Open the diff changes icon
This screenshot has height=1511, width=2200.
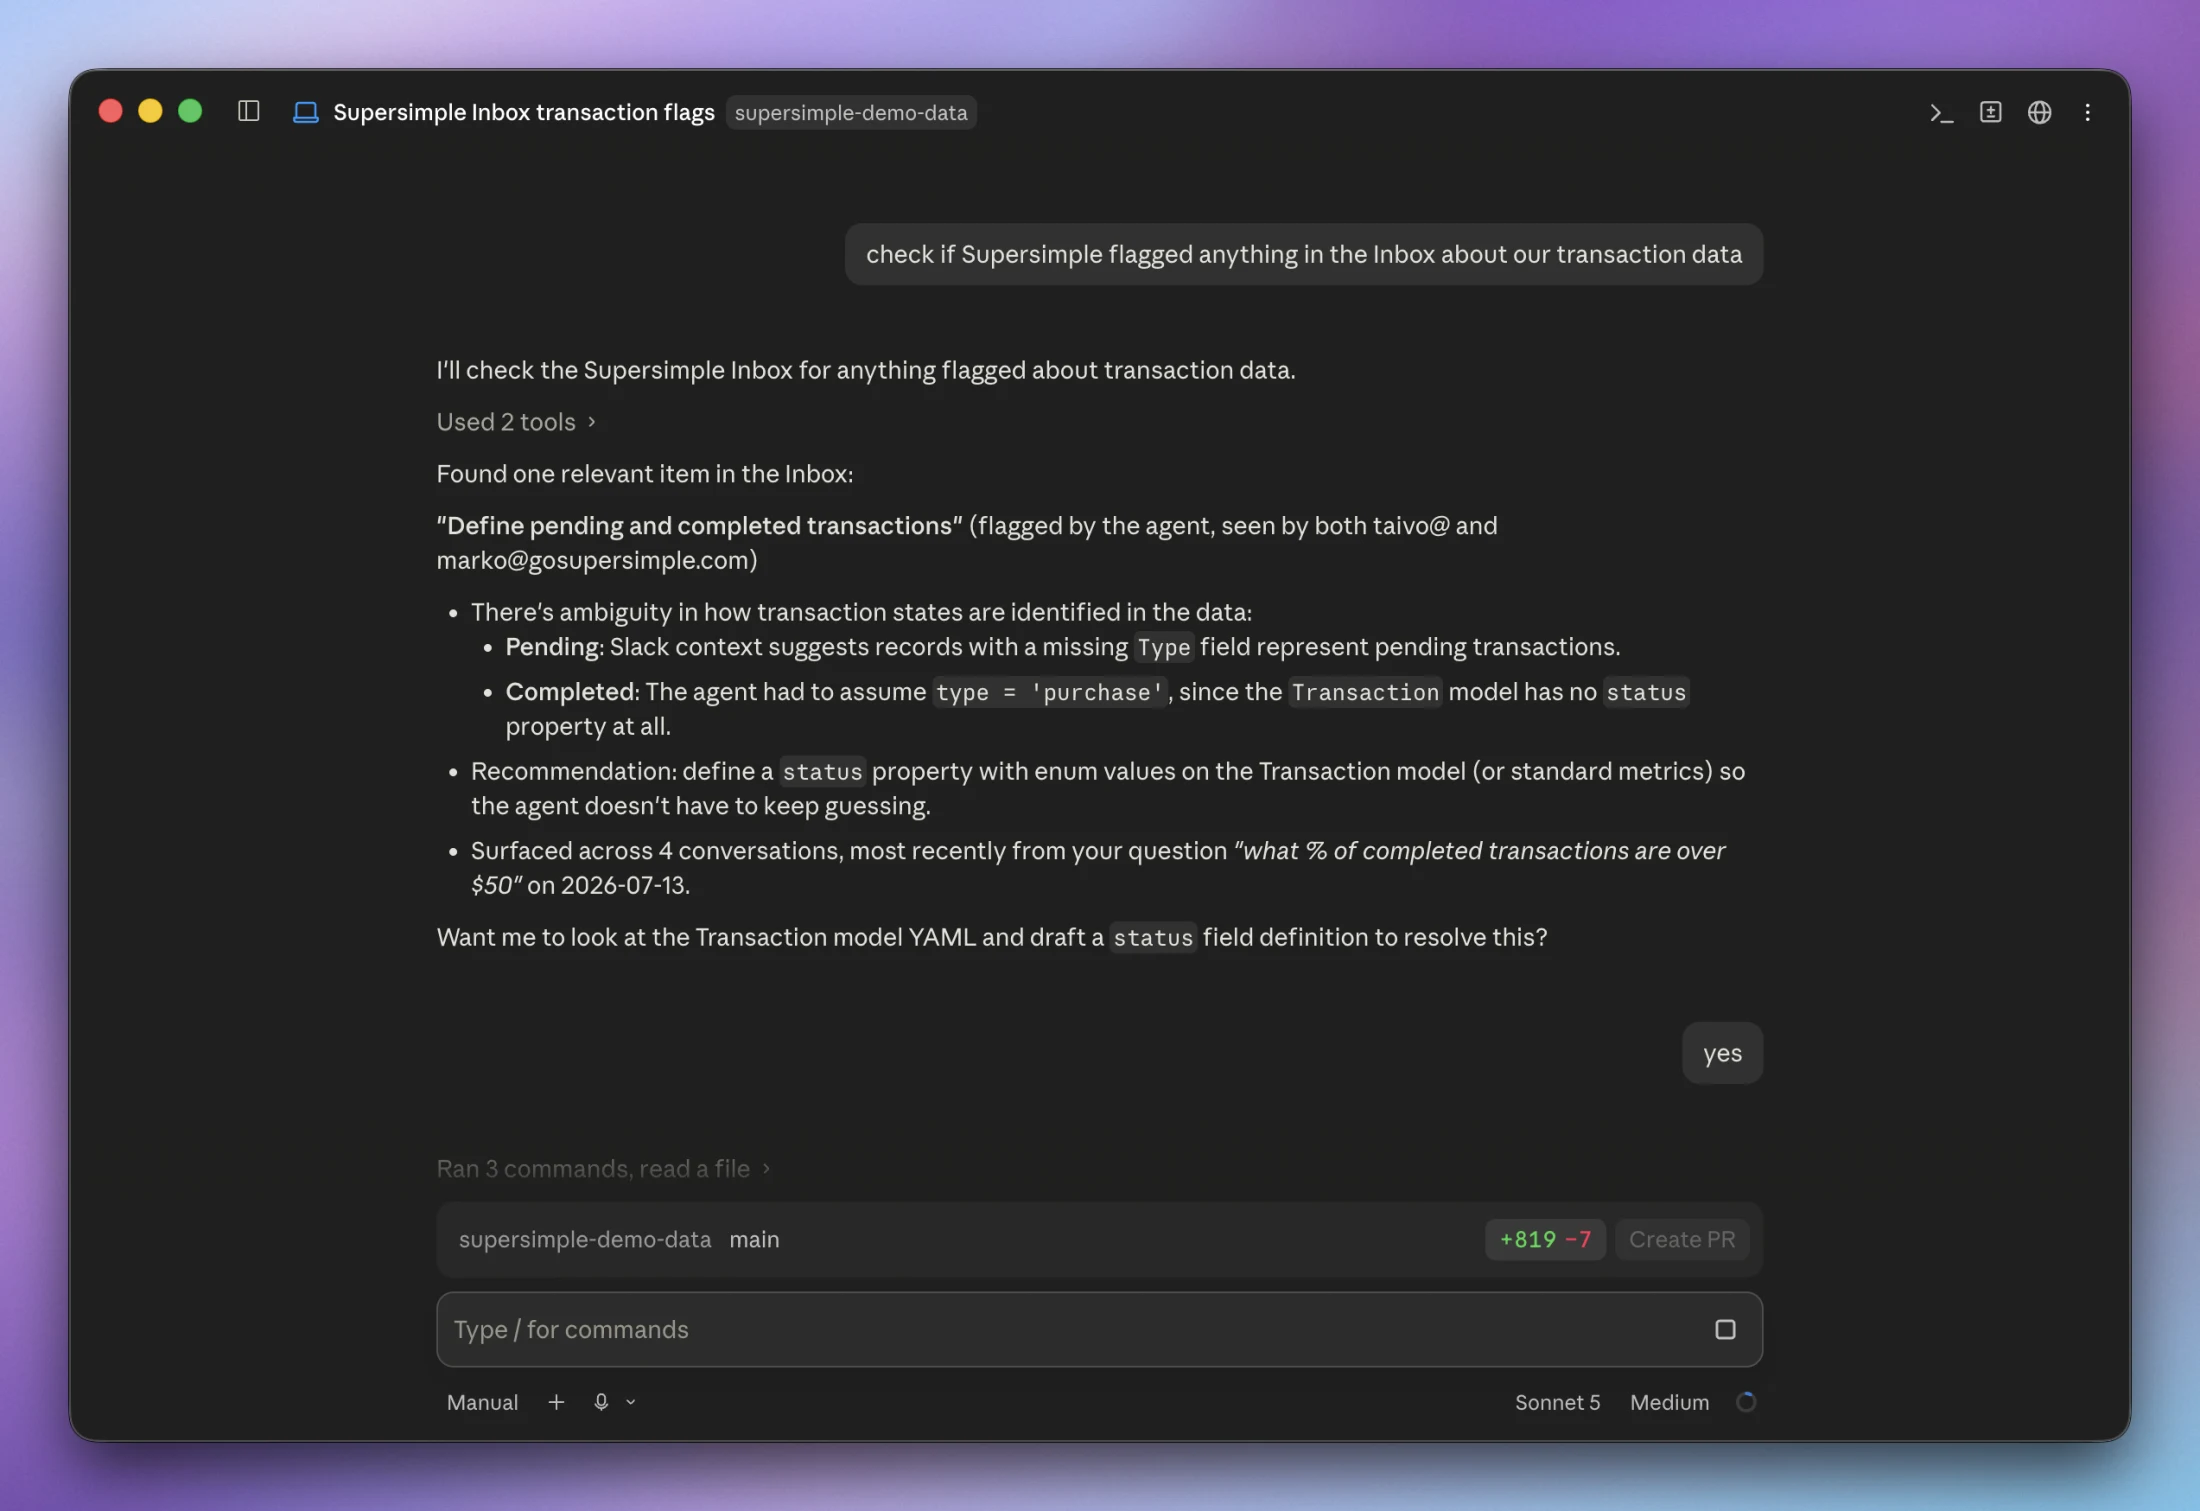(x=1990, y=112)
